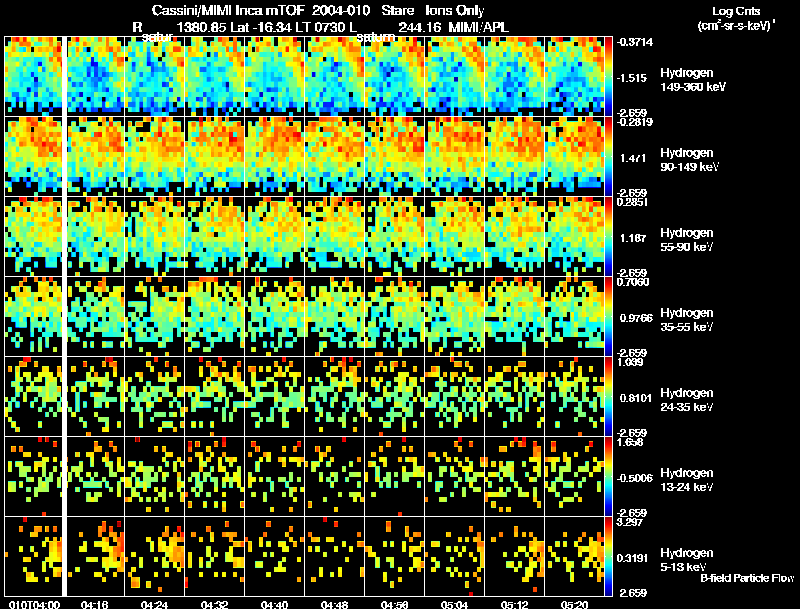800x609 pixels.
Task: Select the 149-360 keV image panel at 04:56
Action: pos(394,76)
